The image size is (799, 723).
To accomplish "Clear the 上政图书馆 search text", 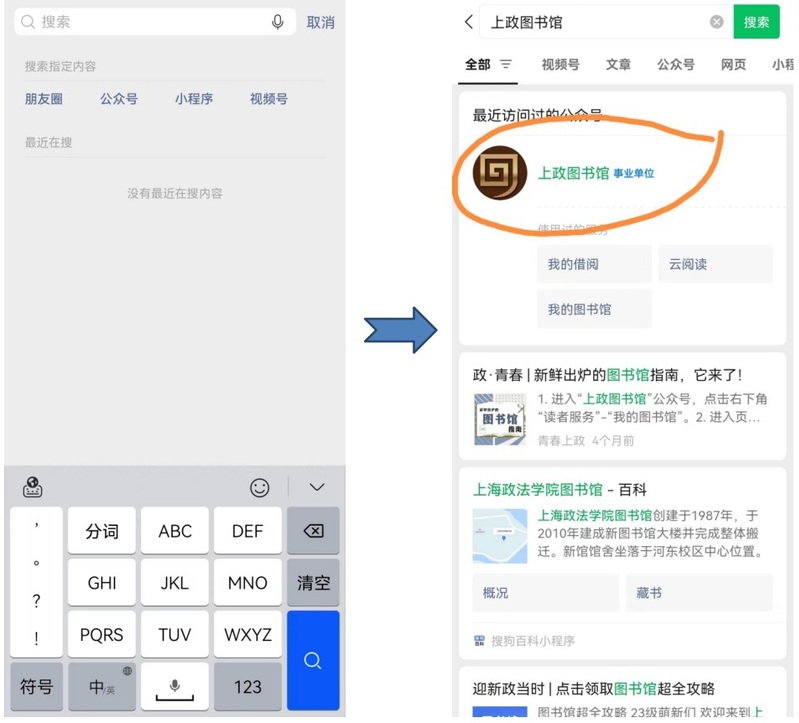I will tap(716, 22).
